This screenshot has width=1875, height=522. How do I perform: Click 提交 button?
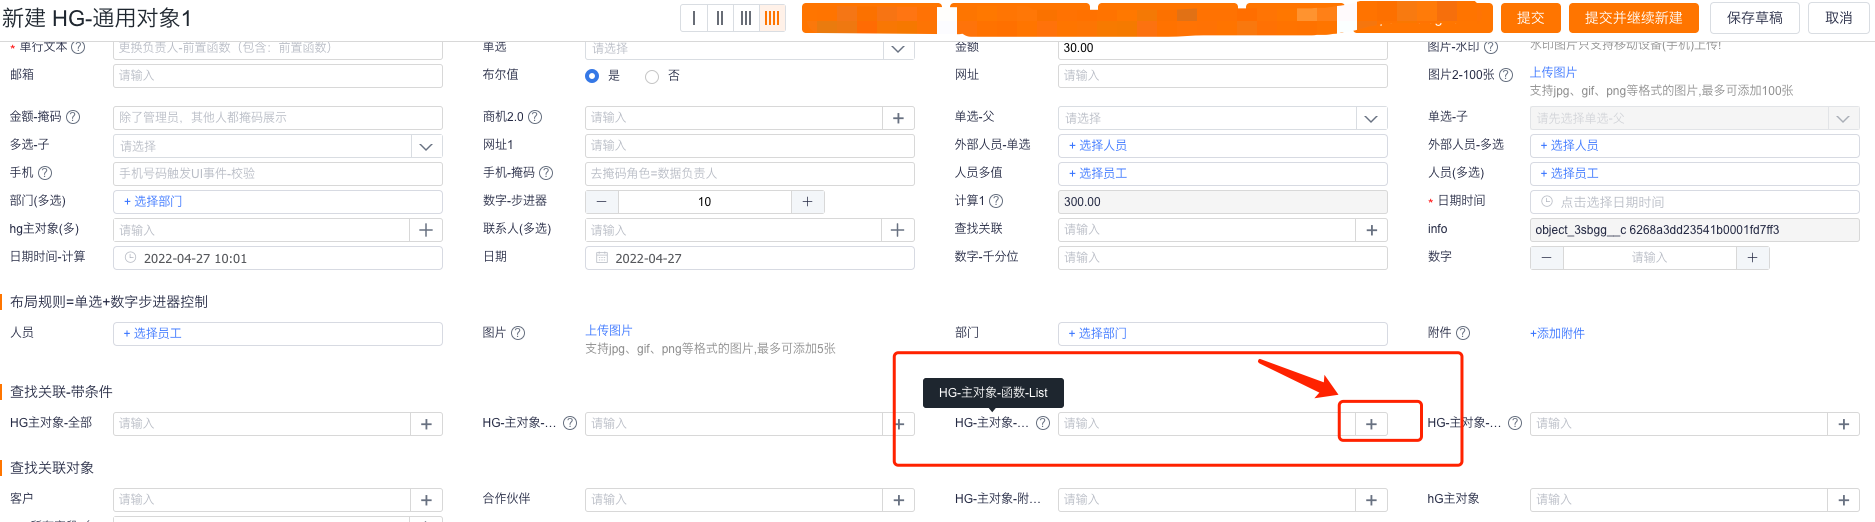coord(1530,18)
